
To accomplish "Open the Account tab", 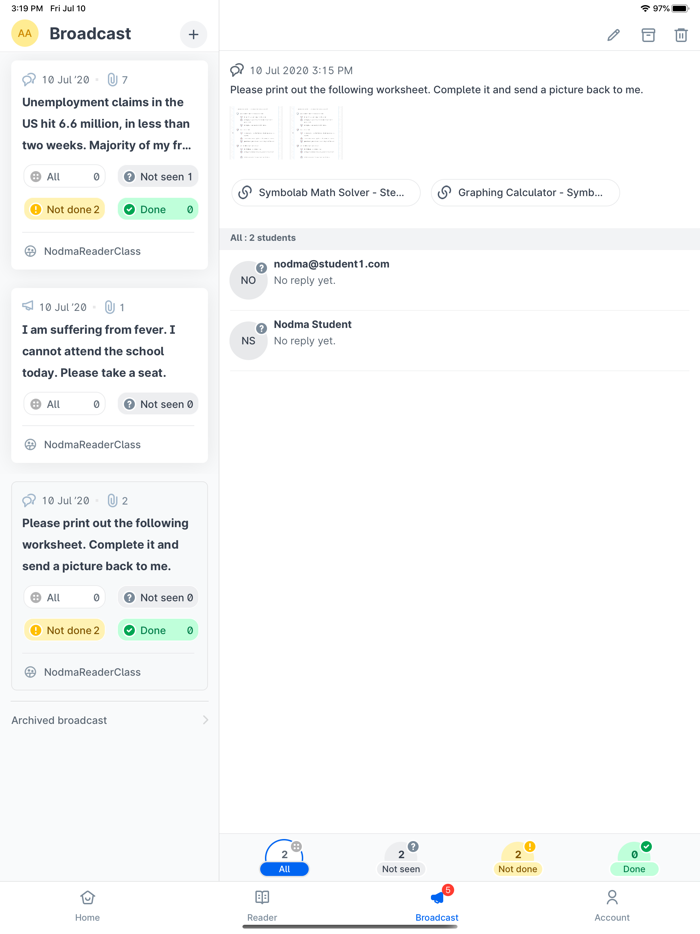I will coord(612,905).
